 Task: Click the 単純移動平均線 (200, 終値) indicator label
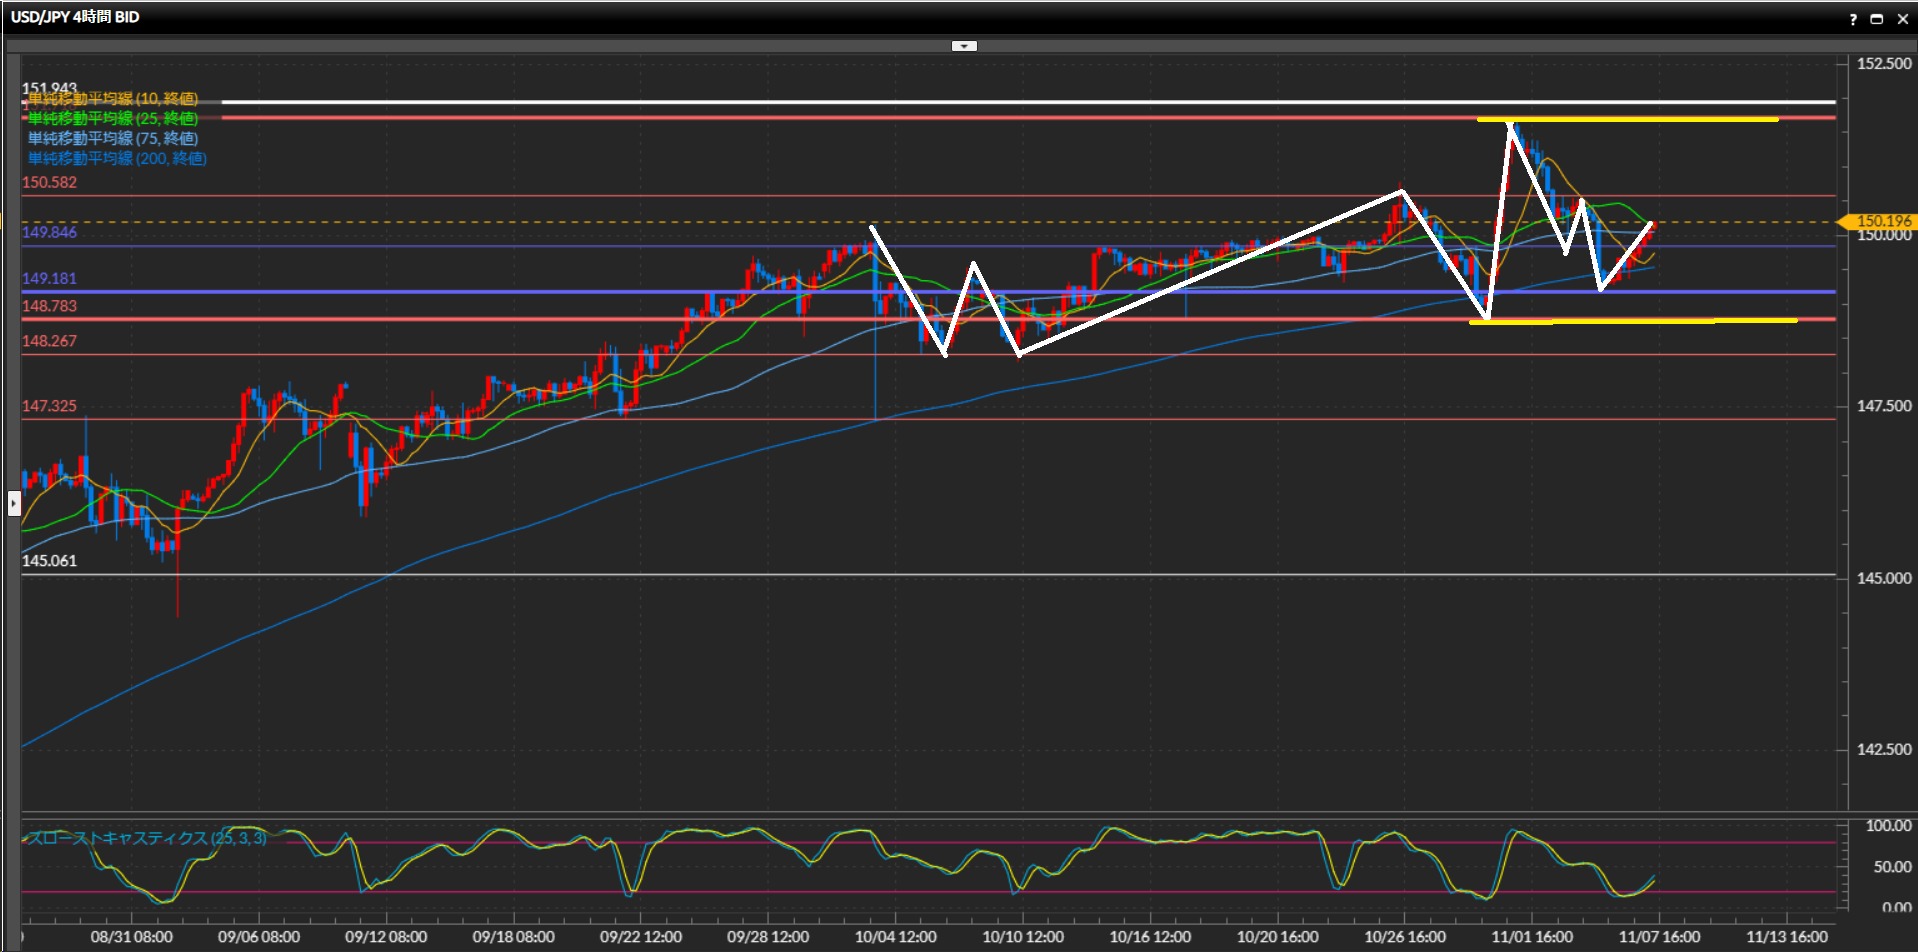(117, 159)
